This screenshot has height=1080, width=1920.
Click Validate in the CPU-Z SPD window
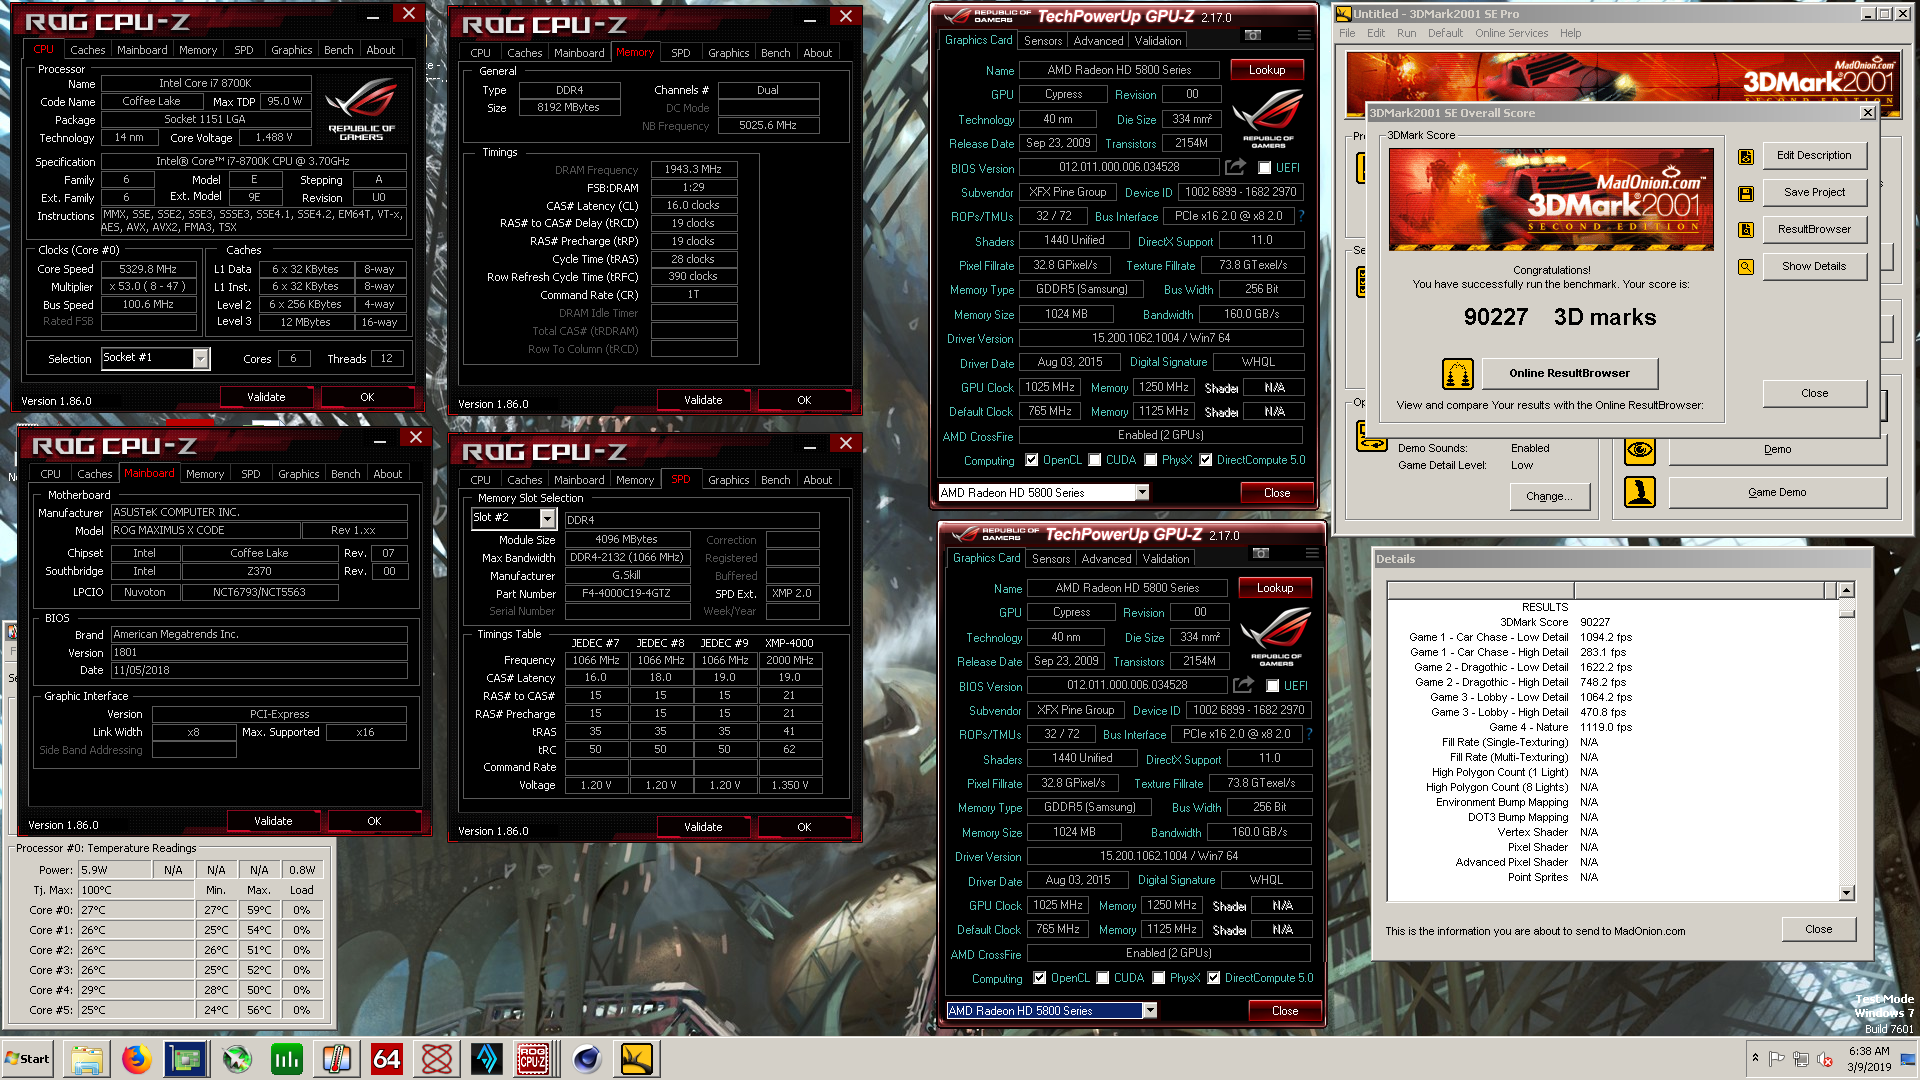pos(703,827)
